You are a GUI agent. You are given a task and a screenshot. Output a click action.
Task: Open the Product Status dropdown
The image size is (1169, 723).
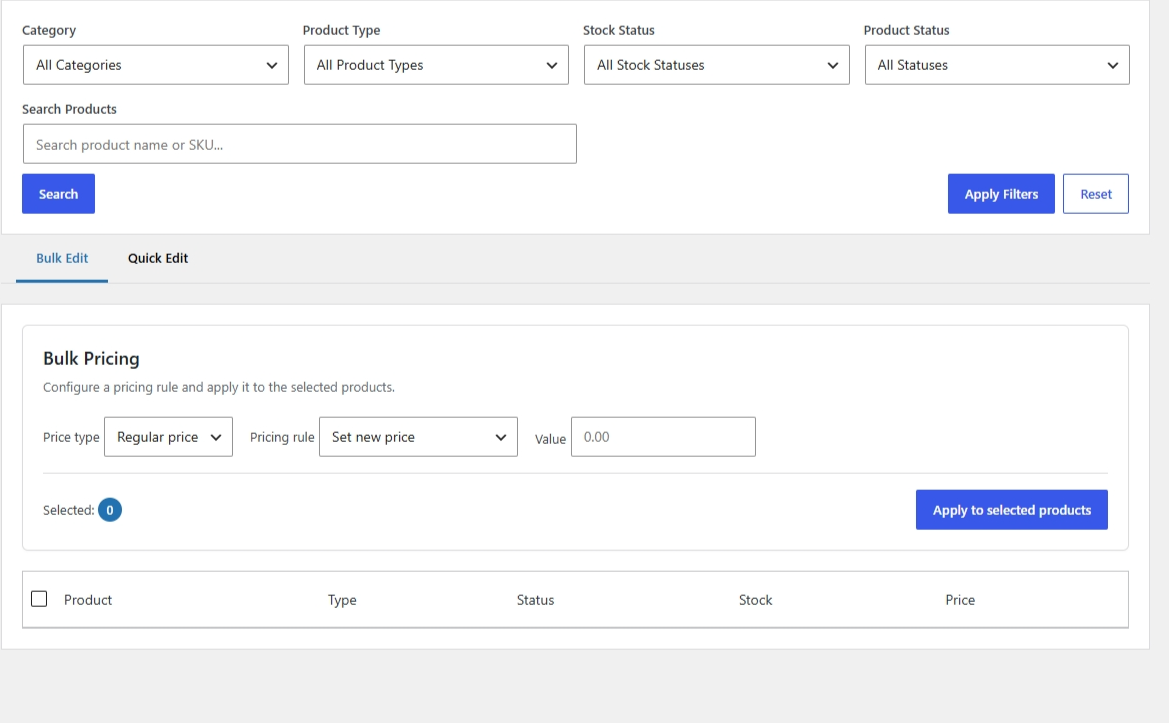point(997,65)
